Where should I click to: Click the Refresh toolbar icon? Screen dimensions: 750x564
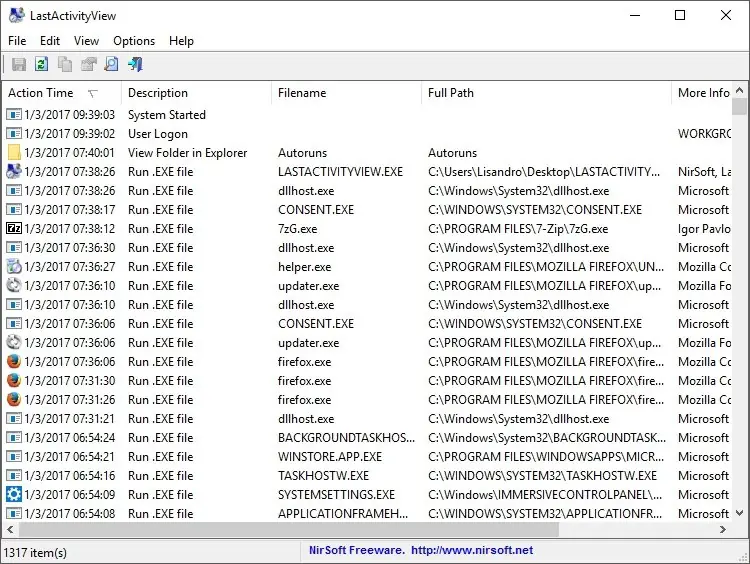(x=42, y=64)
